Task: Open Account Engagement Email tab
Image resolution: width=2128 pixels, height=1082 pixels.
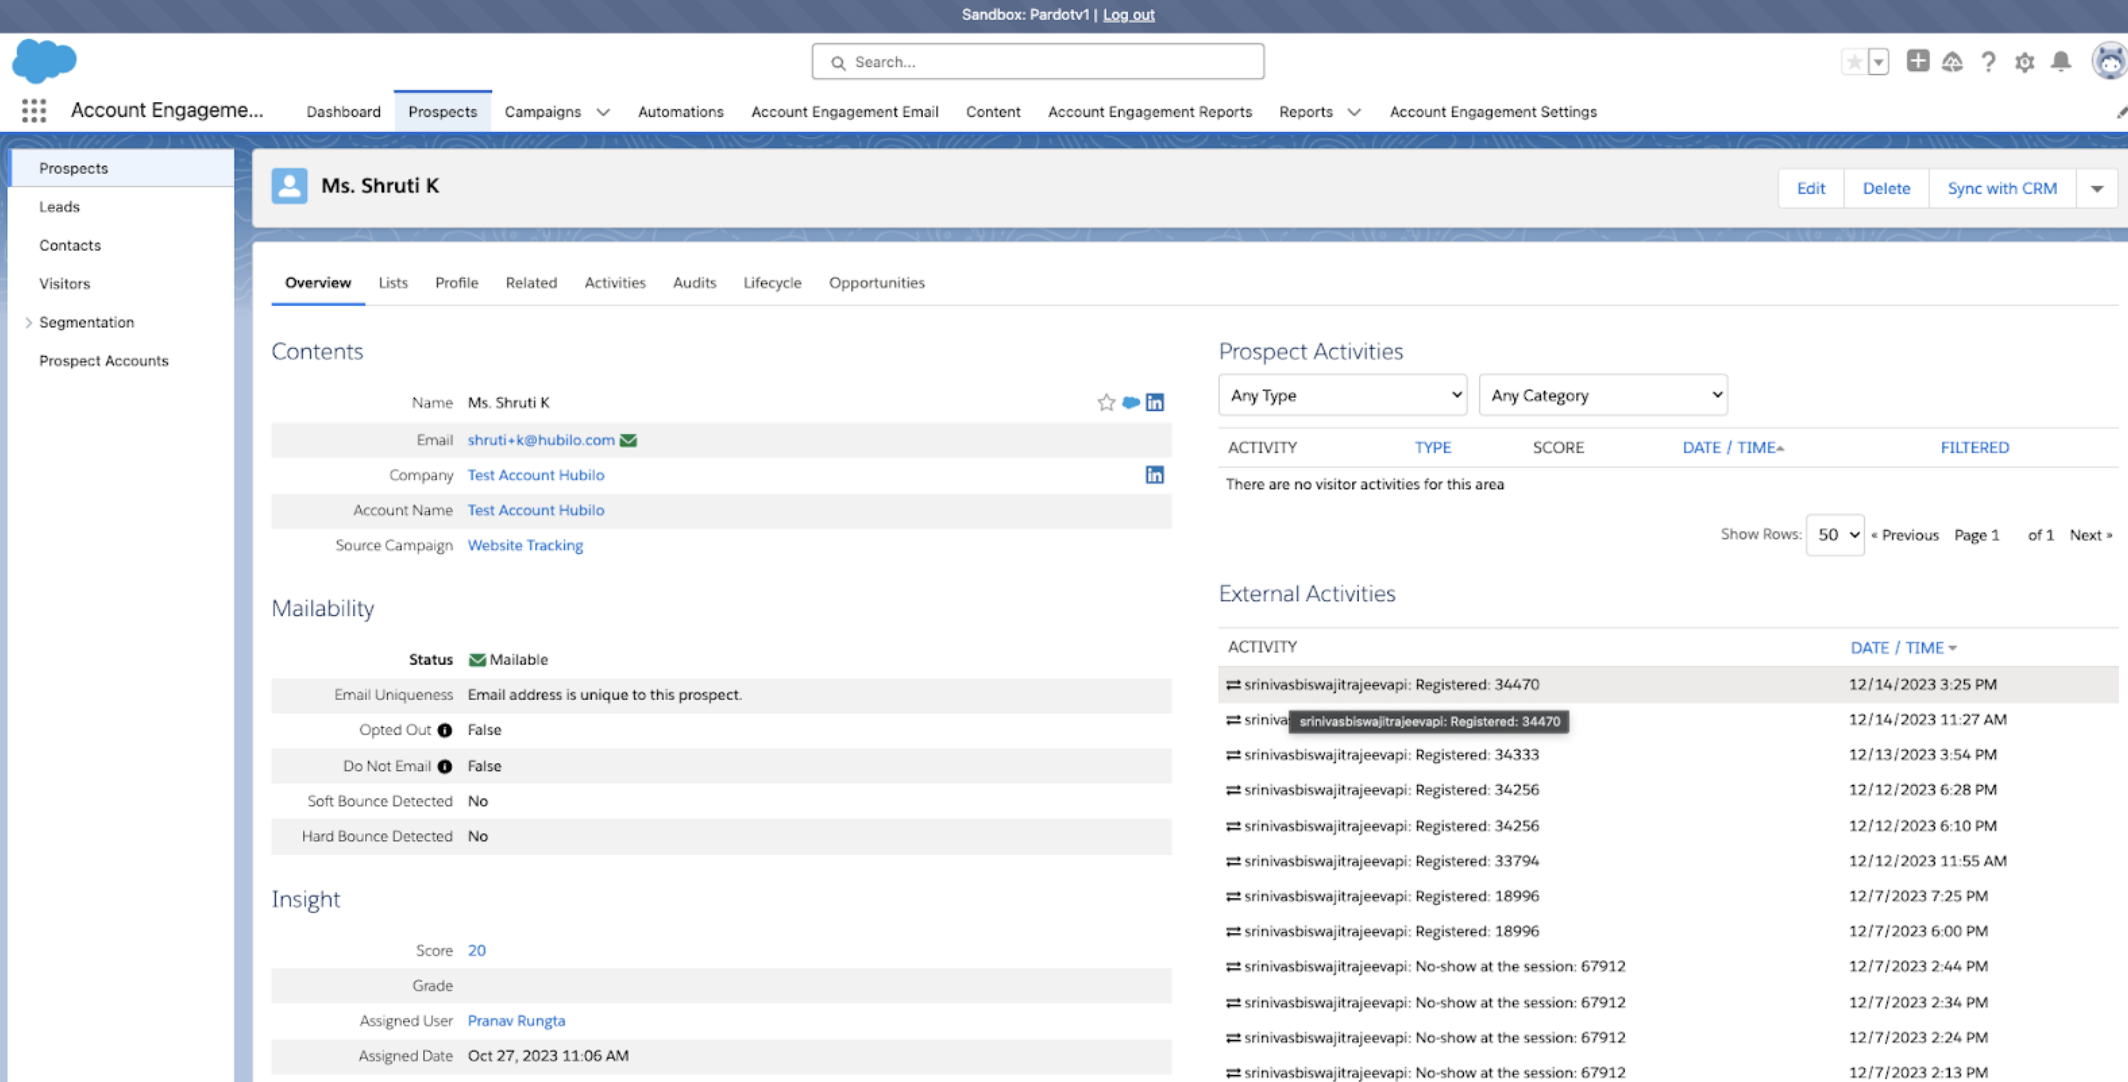Action: (x=844, y=112)
